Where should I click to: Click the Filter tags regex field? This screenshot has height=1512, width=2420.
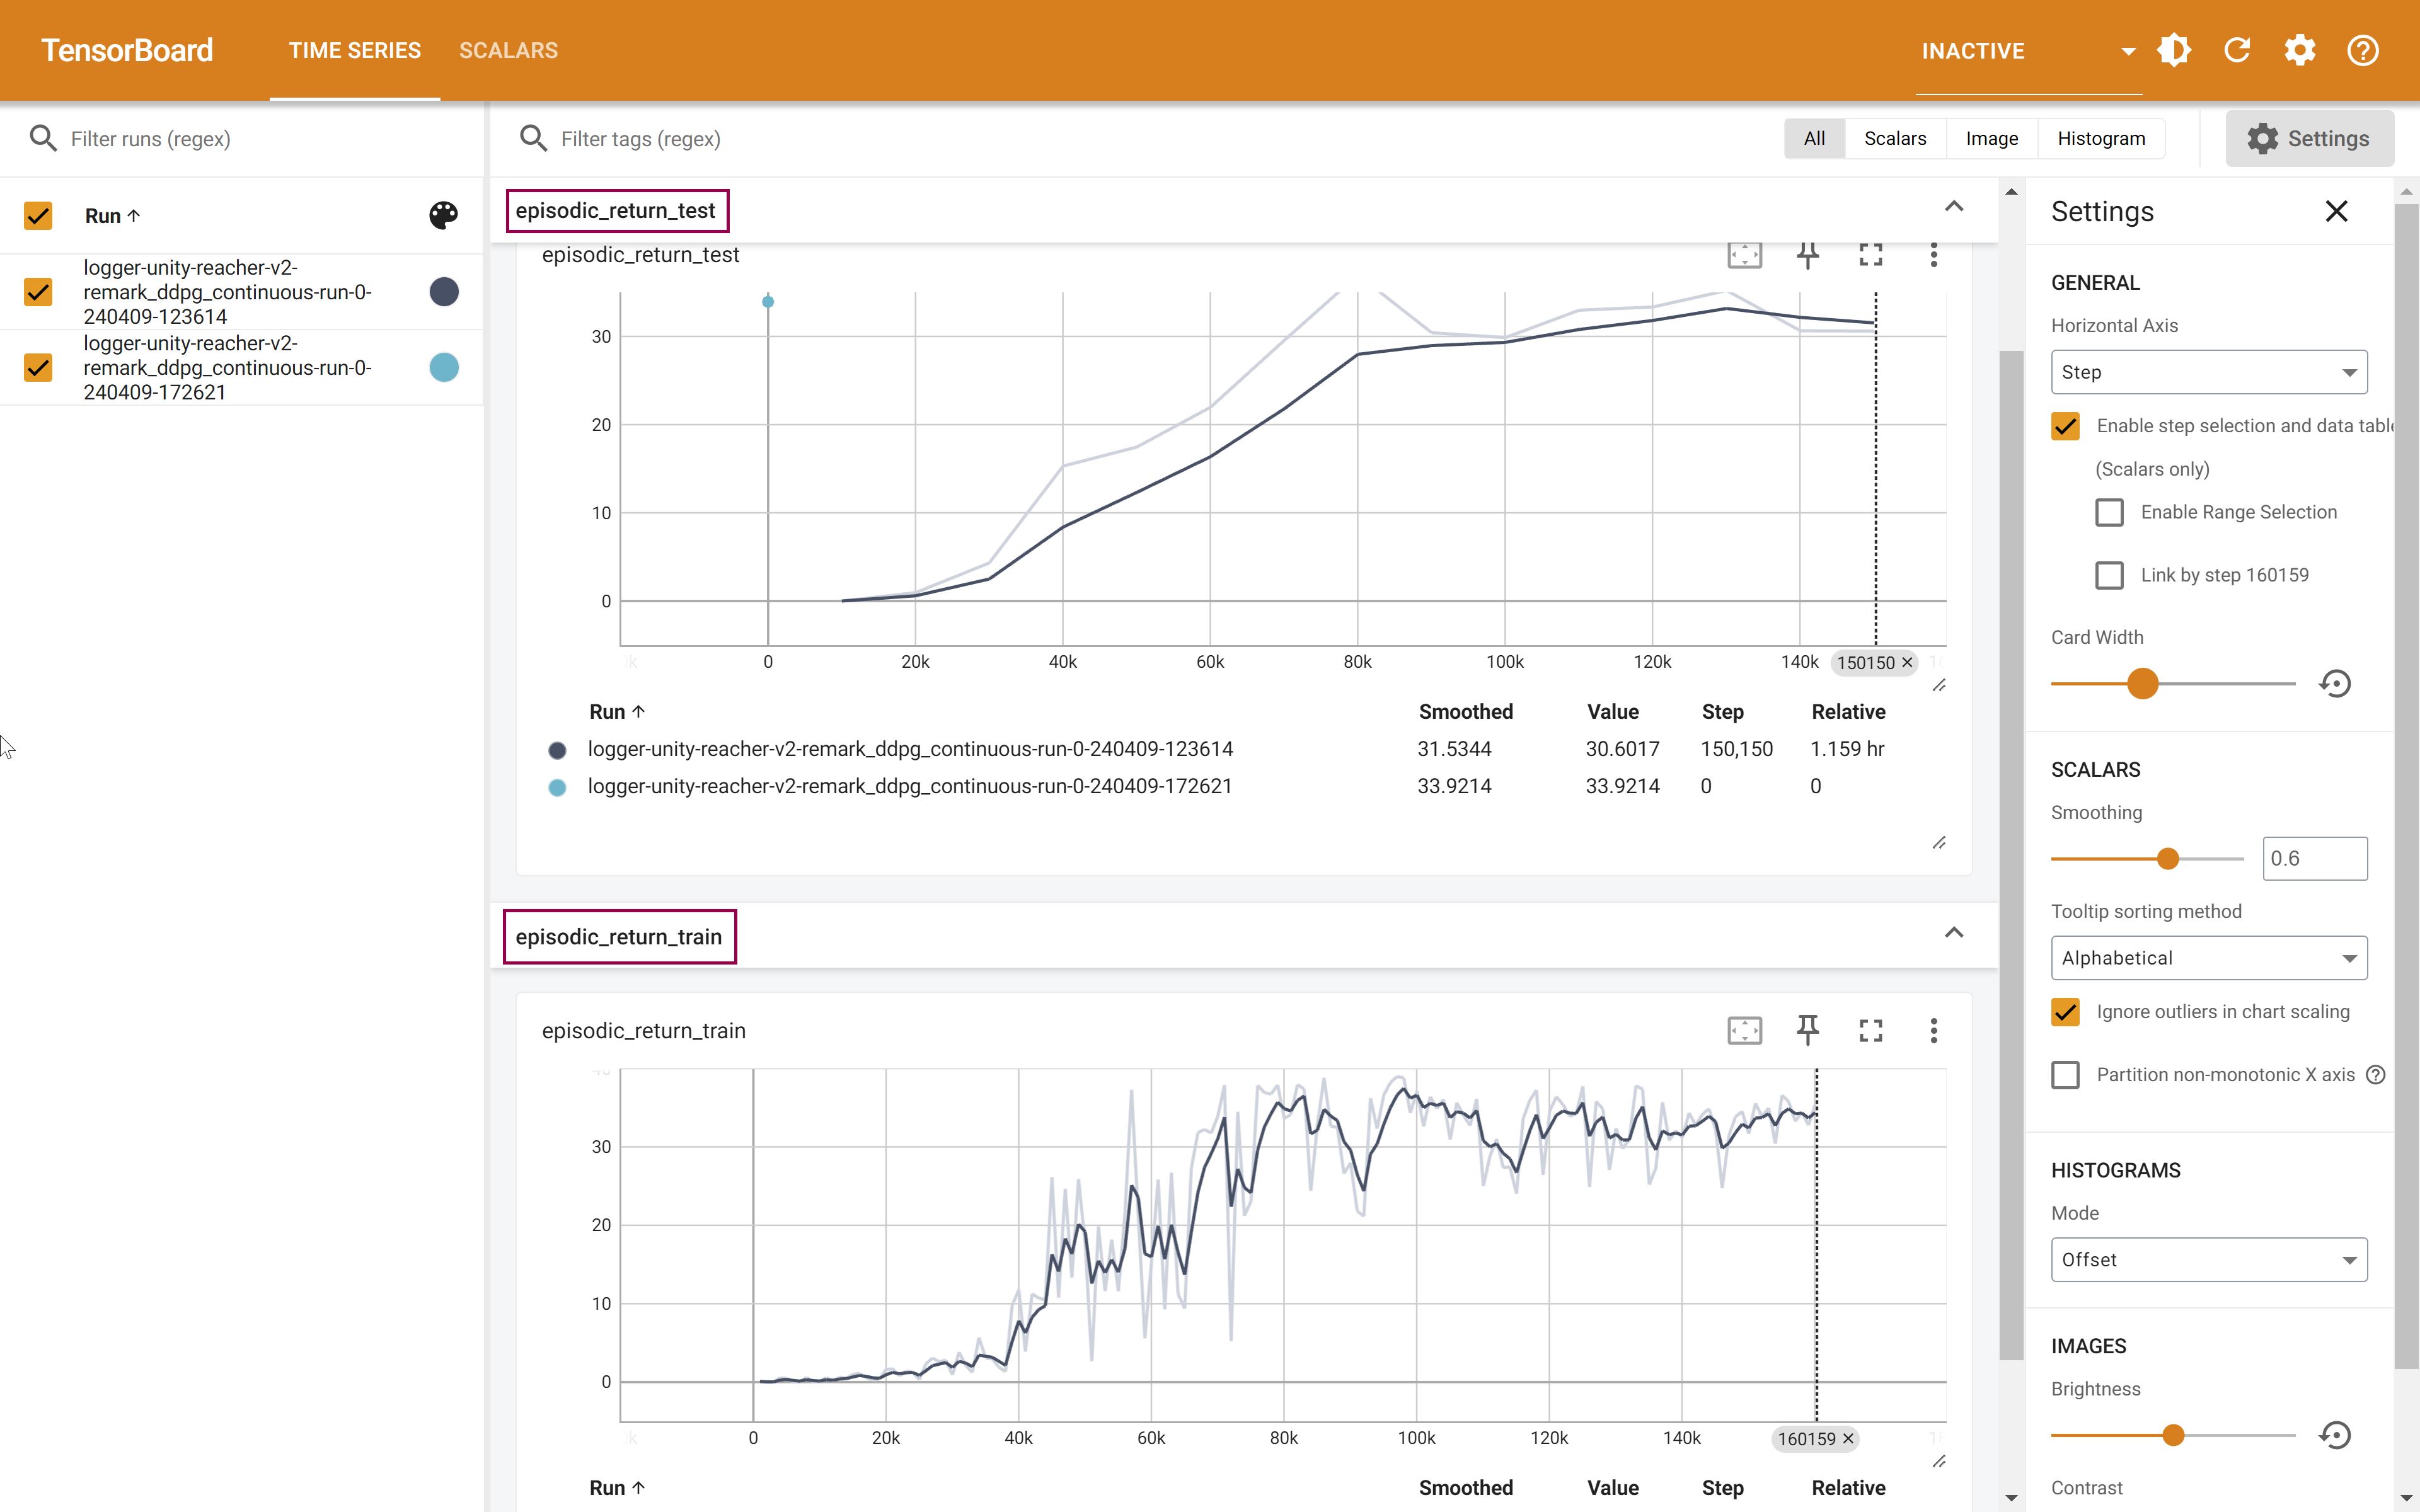640,139
